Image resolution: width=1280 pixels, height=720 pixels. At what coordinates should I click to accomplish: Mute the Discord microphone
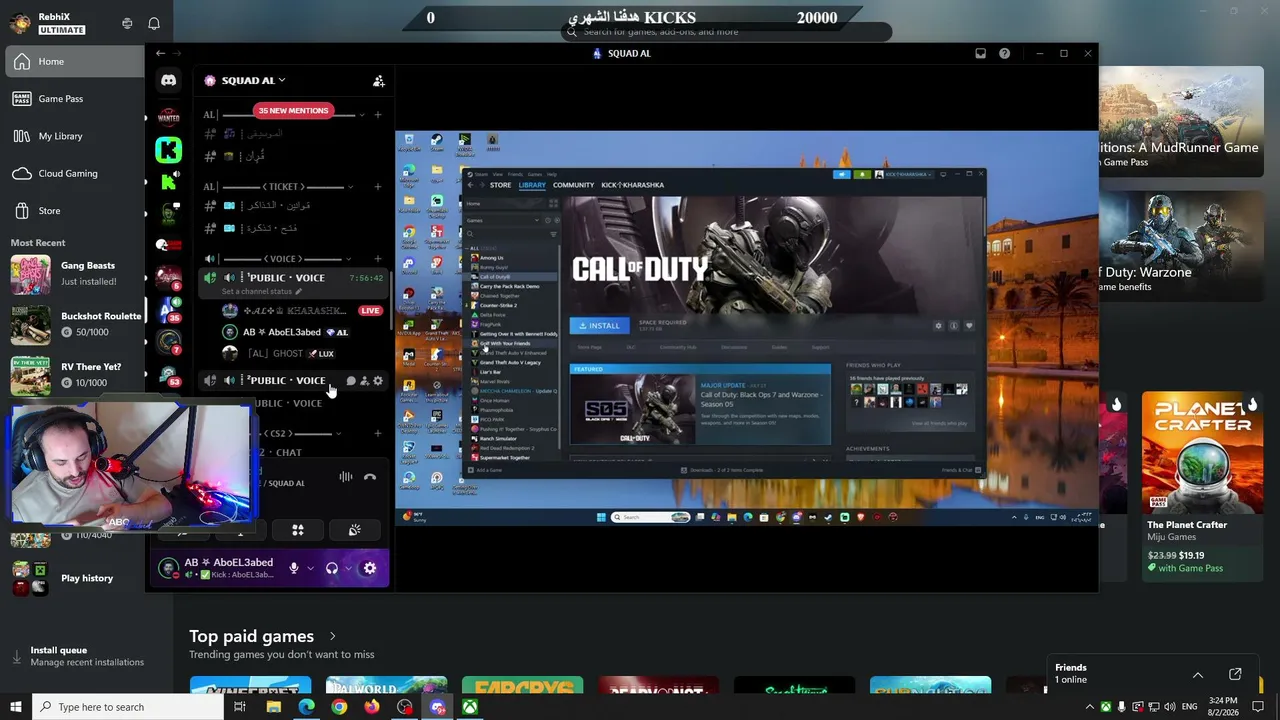point(294,569)
